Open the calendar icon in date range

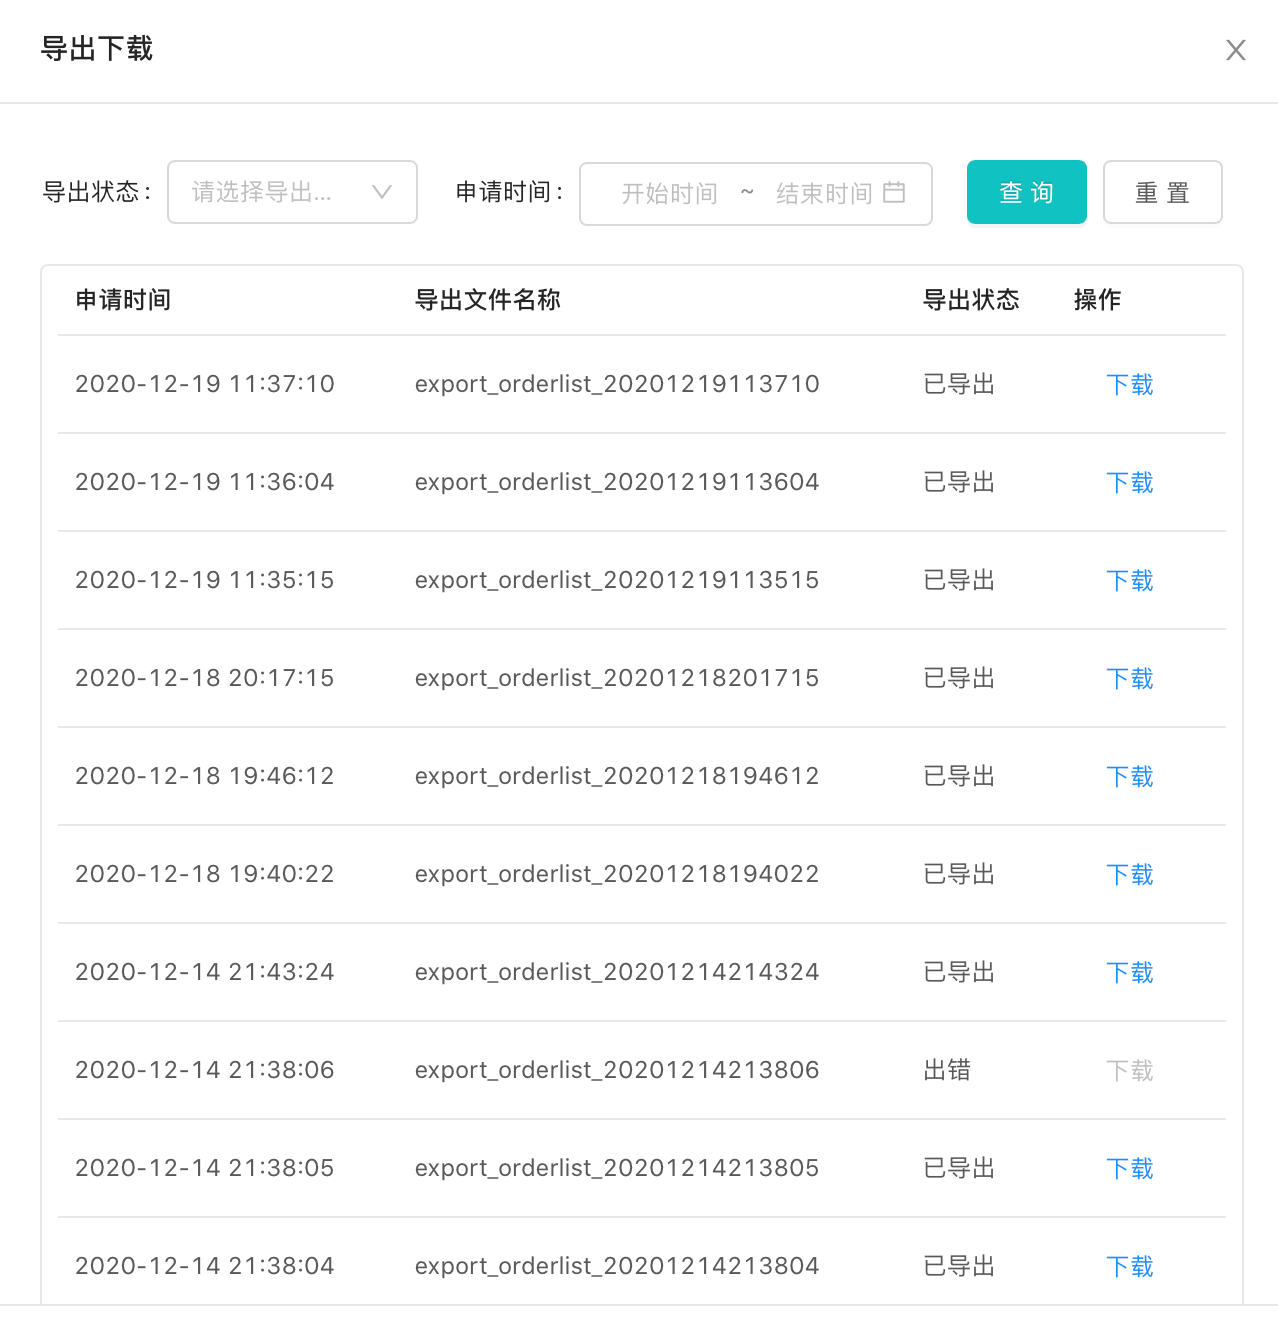click(894, 193)
